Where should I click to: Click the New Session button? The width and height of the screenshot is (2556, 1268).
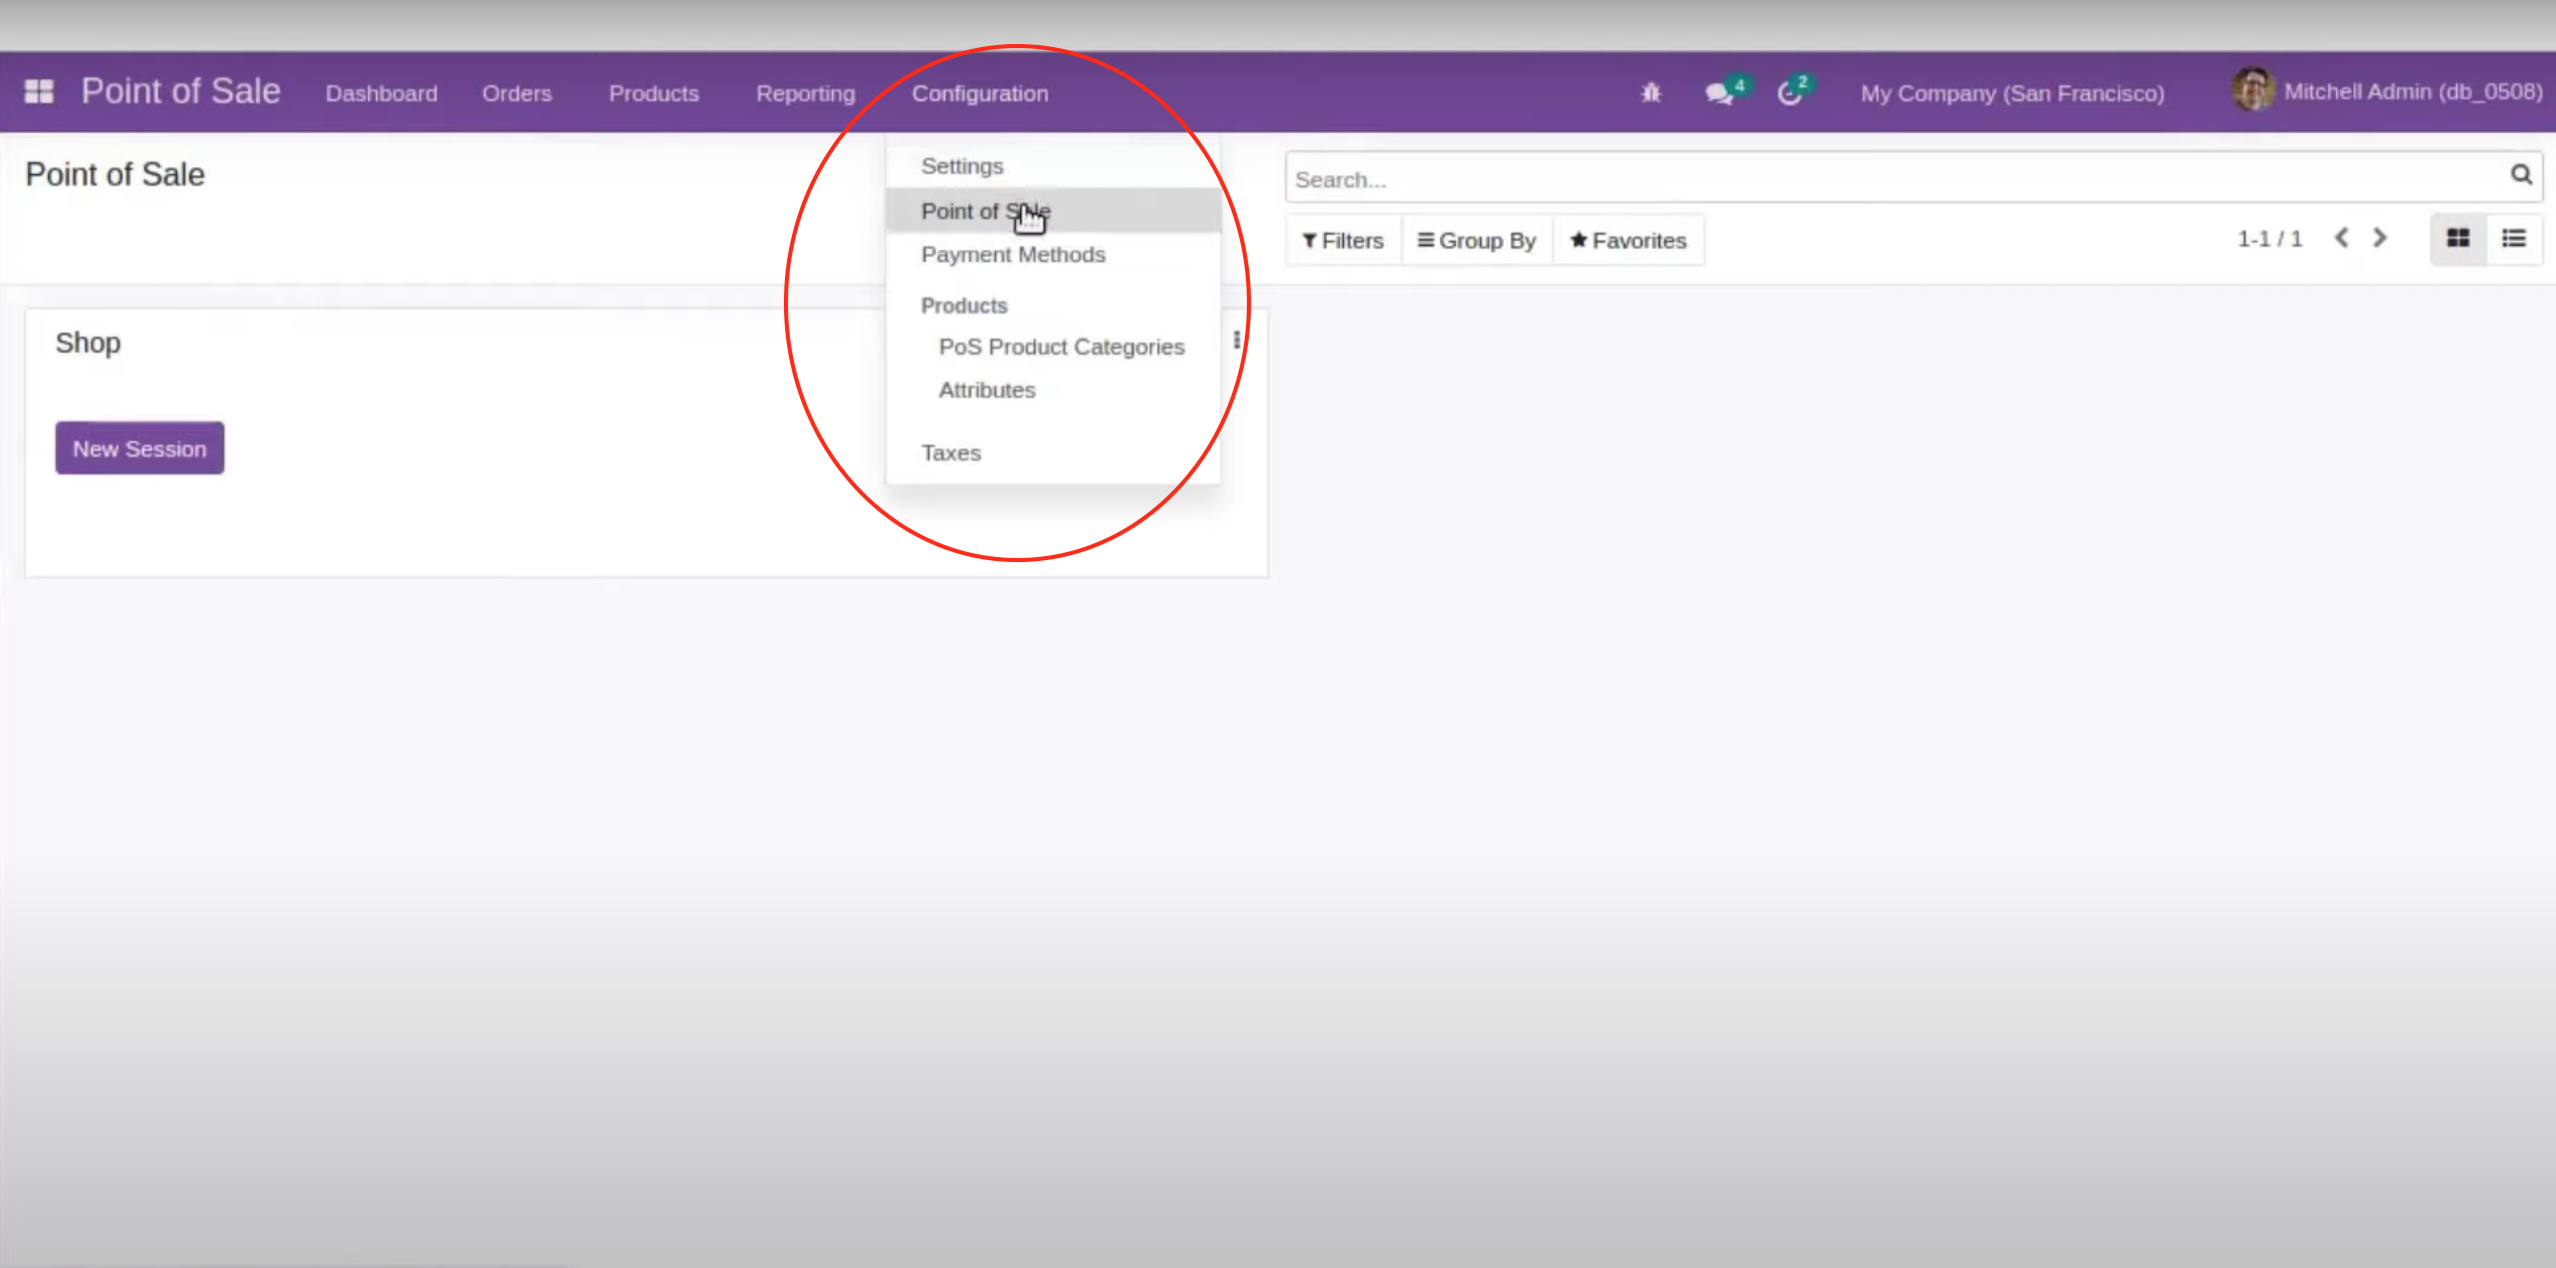[140, 448]
